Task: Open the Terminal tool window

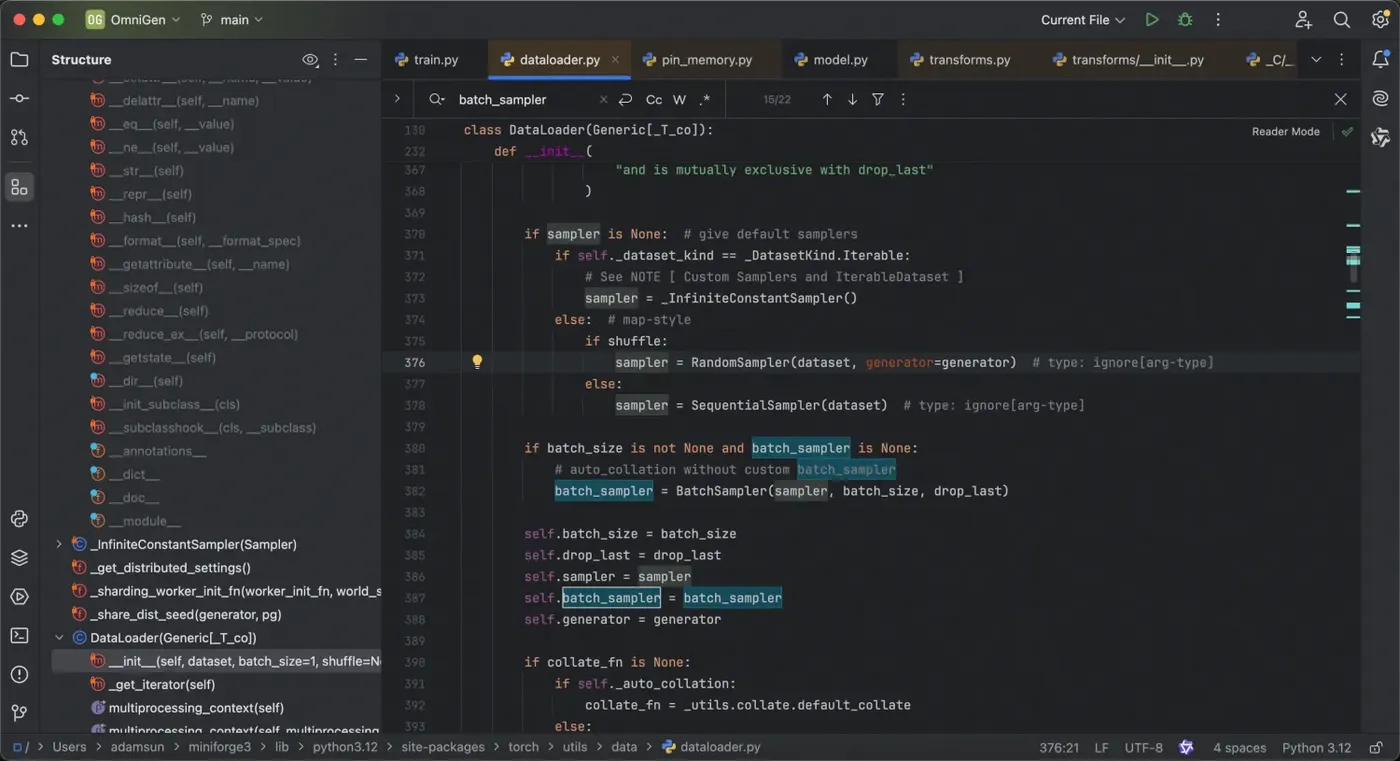Action: (19, 635)
